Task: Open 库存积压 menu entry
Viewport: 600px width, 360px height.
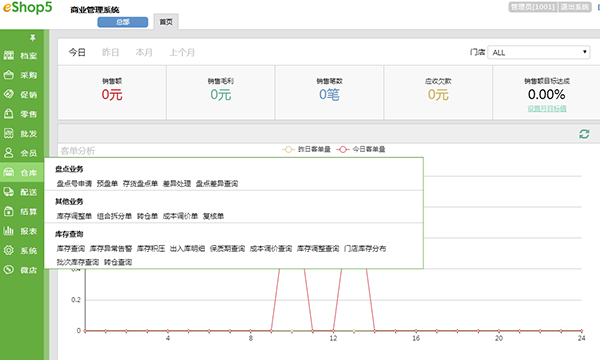Action: [151, 249]
